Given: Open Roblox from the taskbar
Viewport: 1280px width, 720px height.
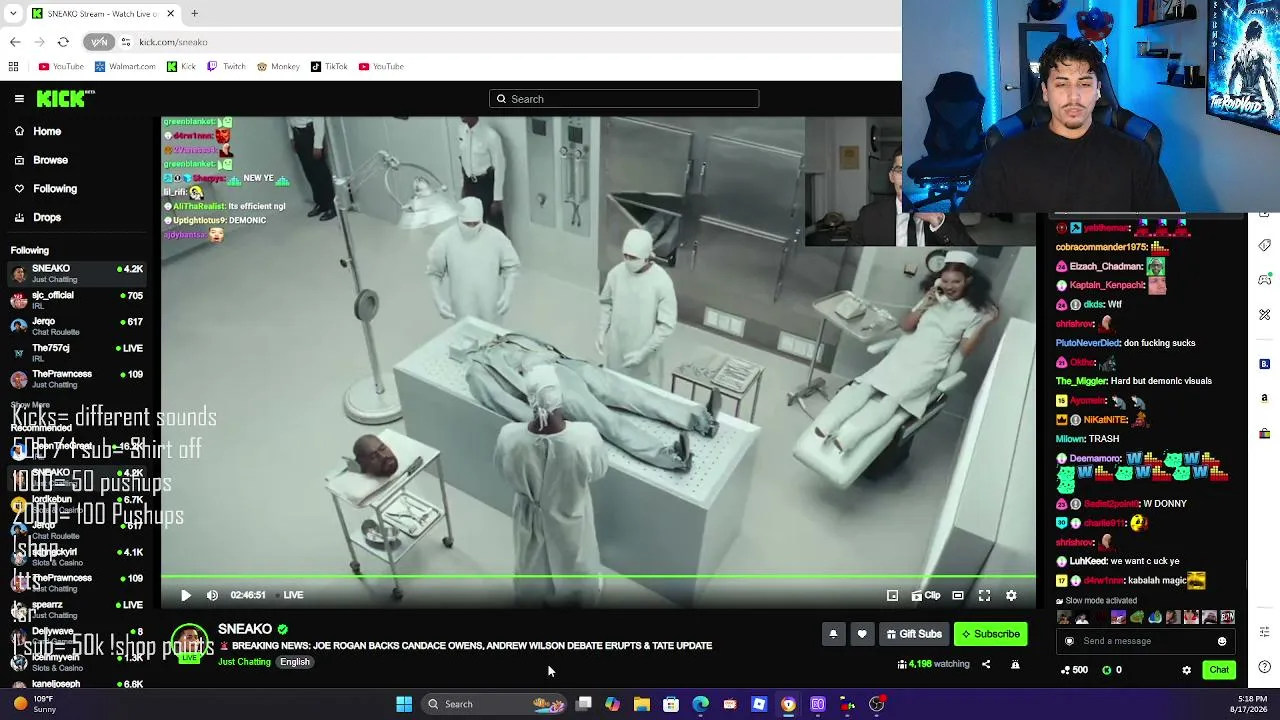Looking at the screenshot, I should pyautogui.click(x=759, y=704).
